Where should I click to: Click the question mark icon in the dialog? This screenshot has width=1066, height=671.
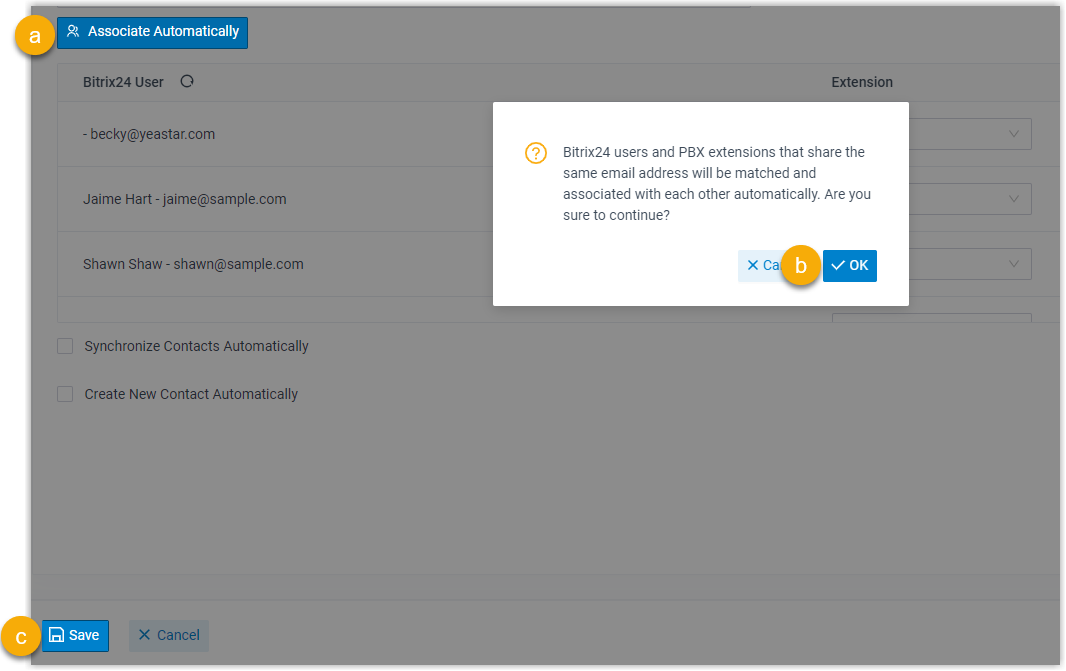point(536,153)
